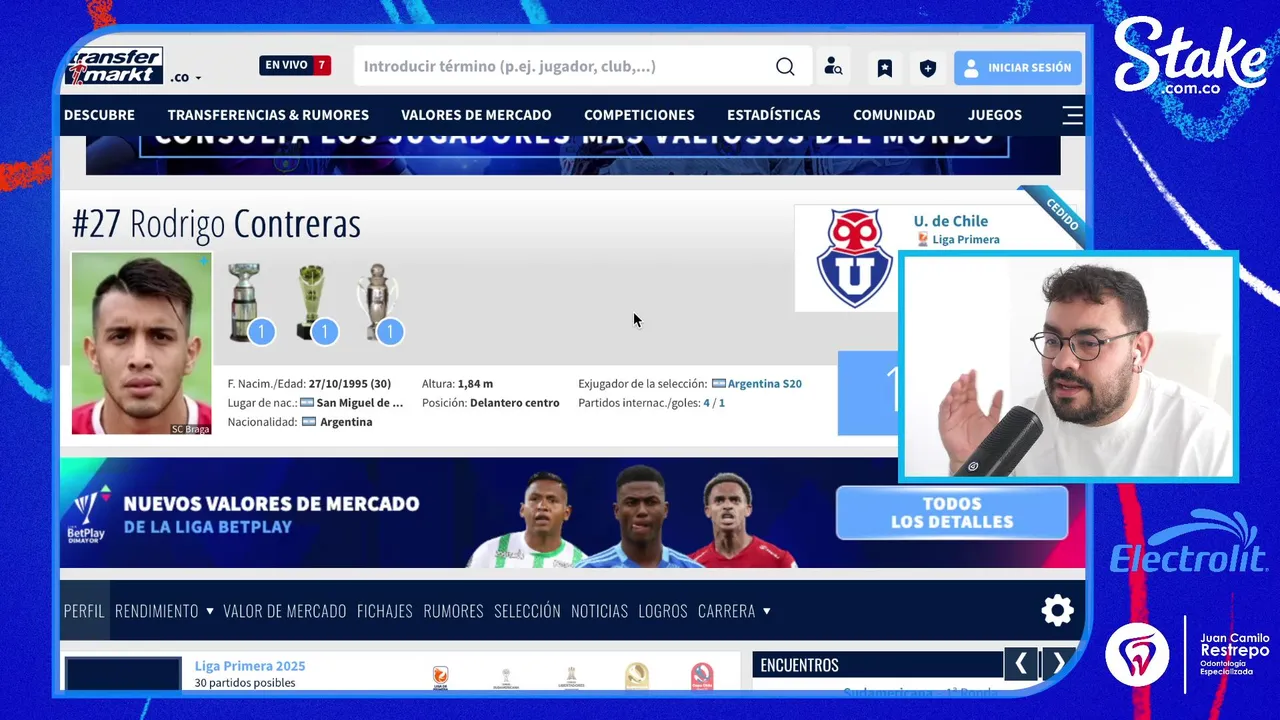Screen dimensions: 1280x720
Task: Expand the RENDIMIENTO dropdown tab
Action: (164, 611)
